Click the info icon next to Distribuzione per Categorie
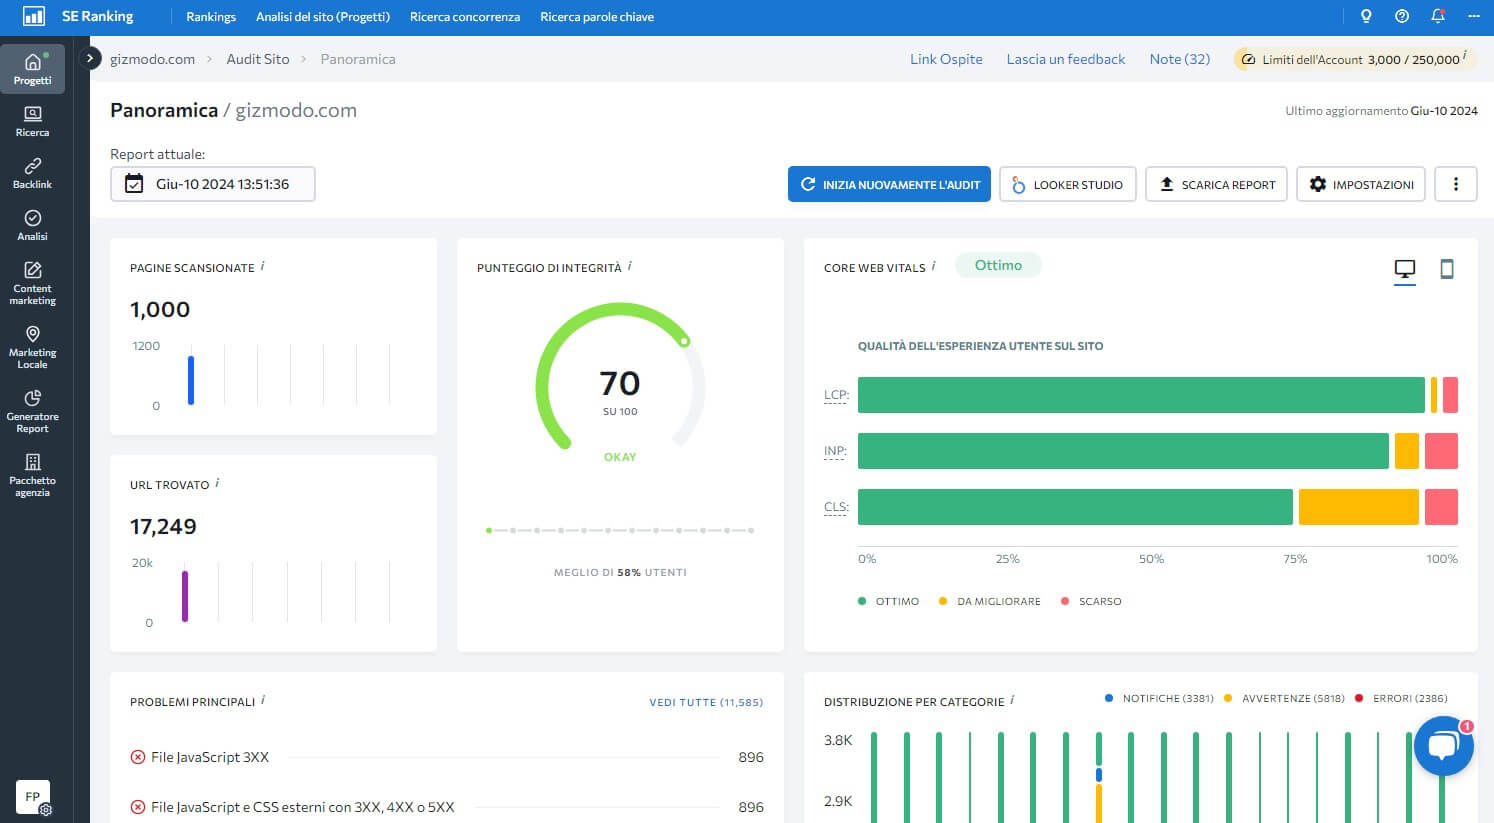 1012,700
